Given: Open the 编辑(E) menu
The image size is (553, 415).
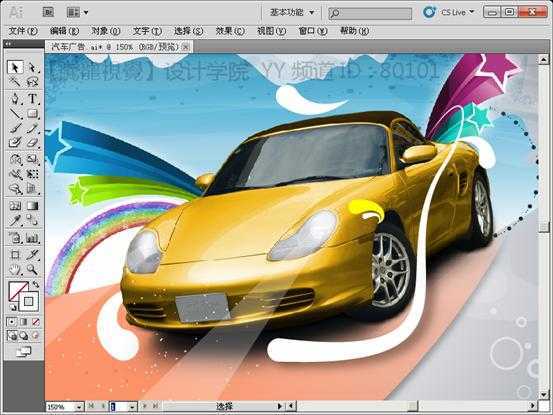Looking at the screenshot, I should [64, 31].
